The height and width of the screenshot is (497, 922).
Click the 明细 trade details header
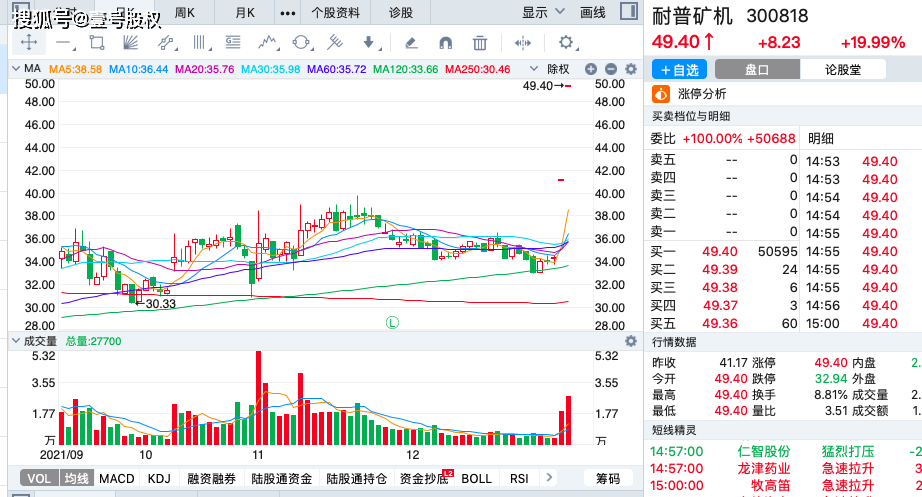pos(821,138)
